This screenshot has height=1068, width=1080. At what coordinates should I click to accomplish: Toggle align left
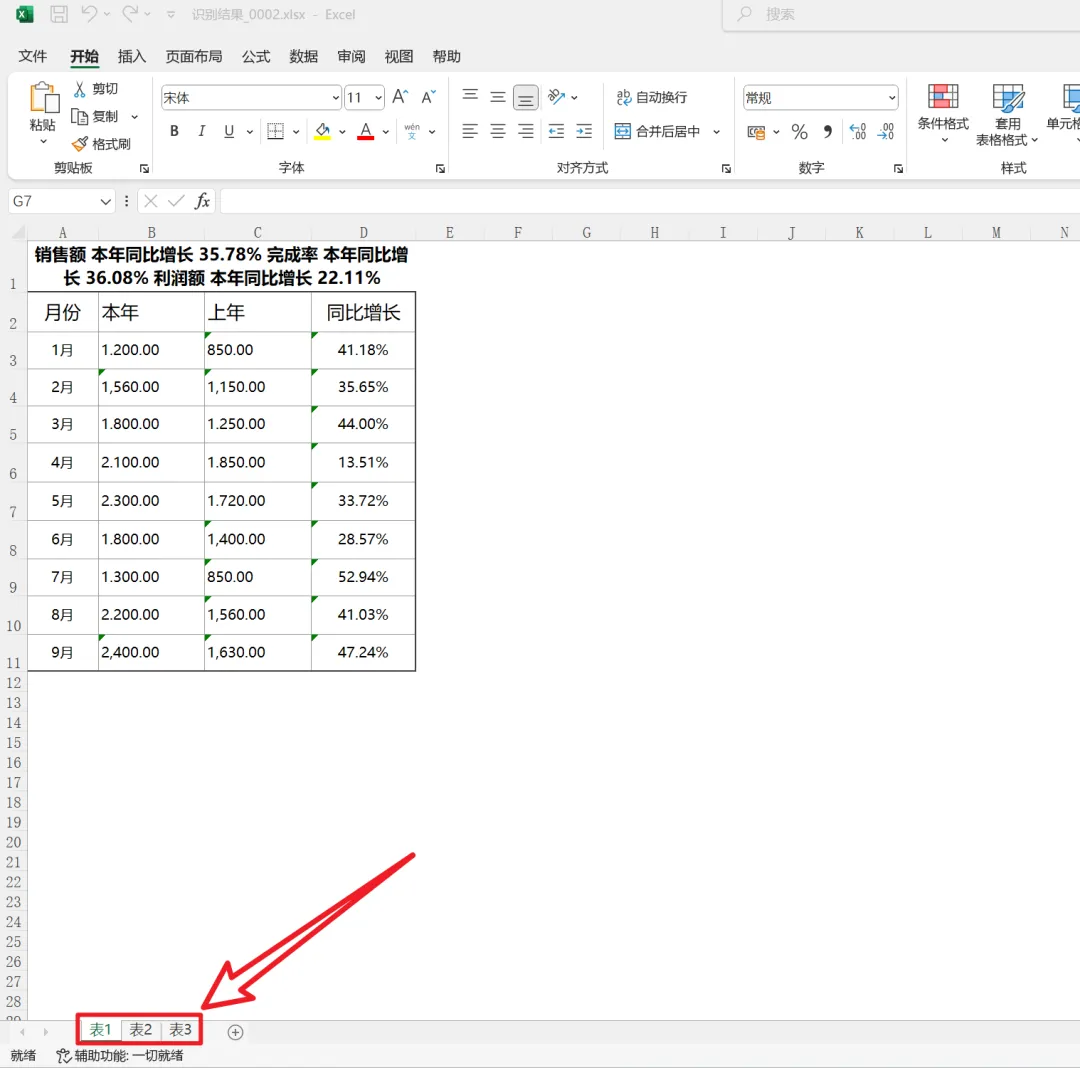tap(470, 131)
